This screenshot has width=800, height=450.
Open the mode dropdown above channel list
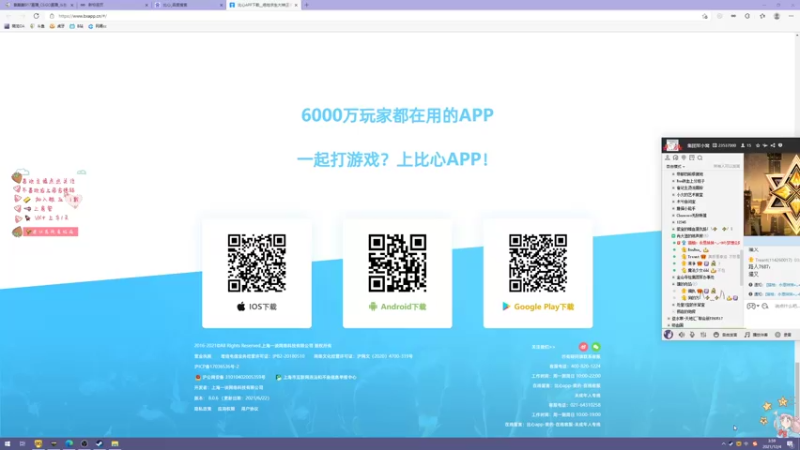[676, 166]
